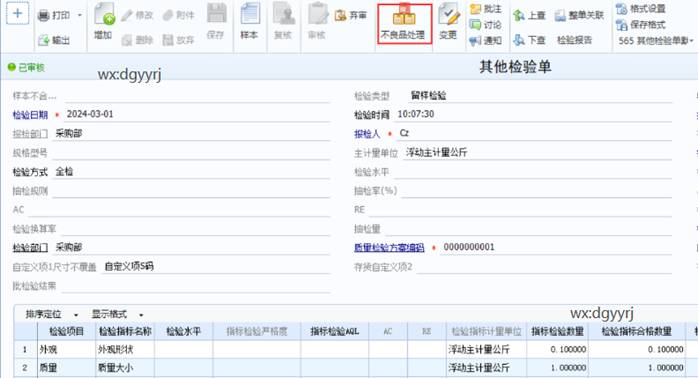Click the 主计量单位 field 浮动主计量公斤
The image size is (698, 378).
point(537,153)
